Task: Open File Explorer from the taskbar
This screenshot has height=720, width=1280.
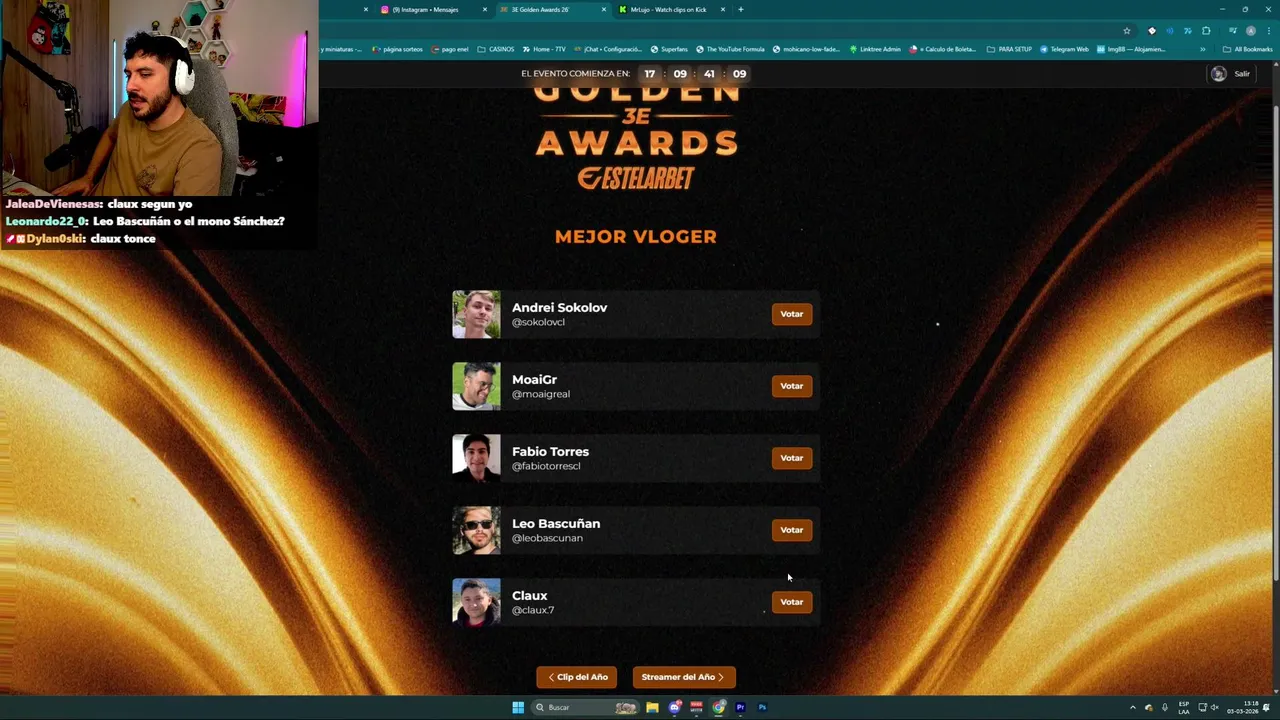Action: [x=652, y=707]
